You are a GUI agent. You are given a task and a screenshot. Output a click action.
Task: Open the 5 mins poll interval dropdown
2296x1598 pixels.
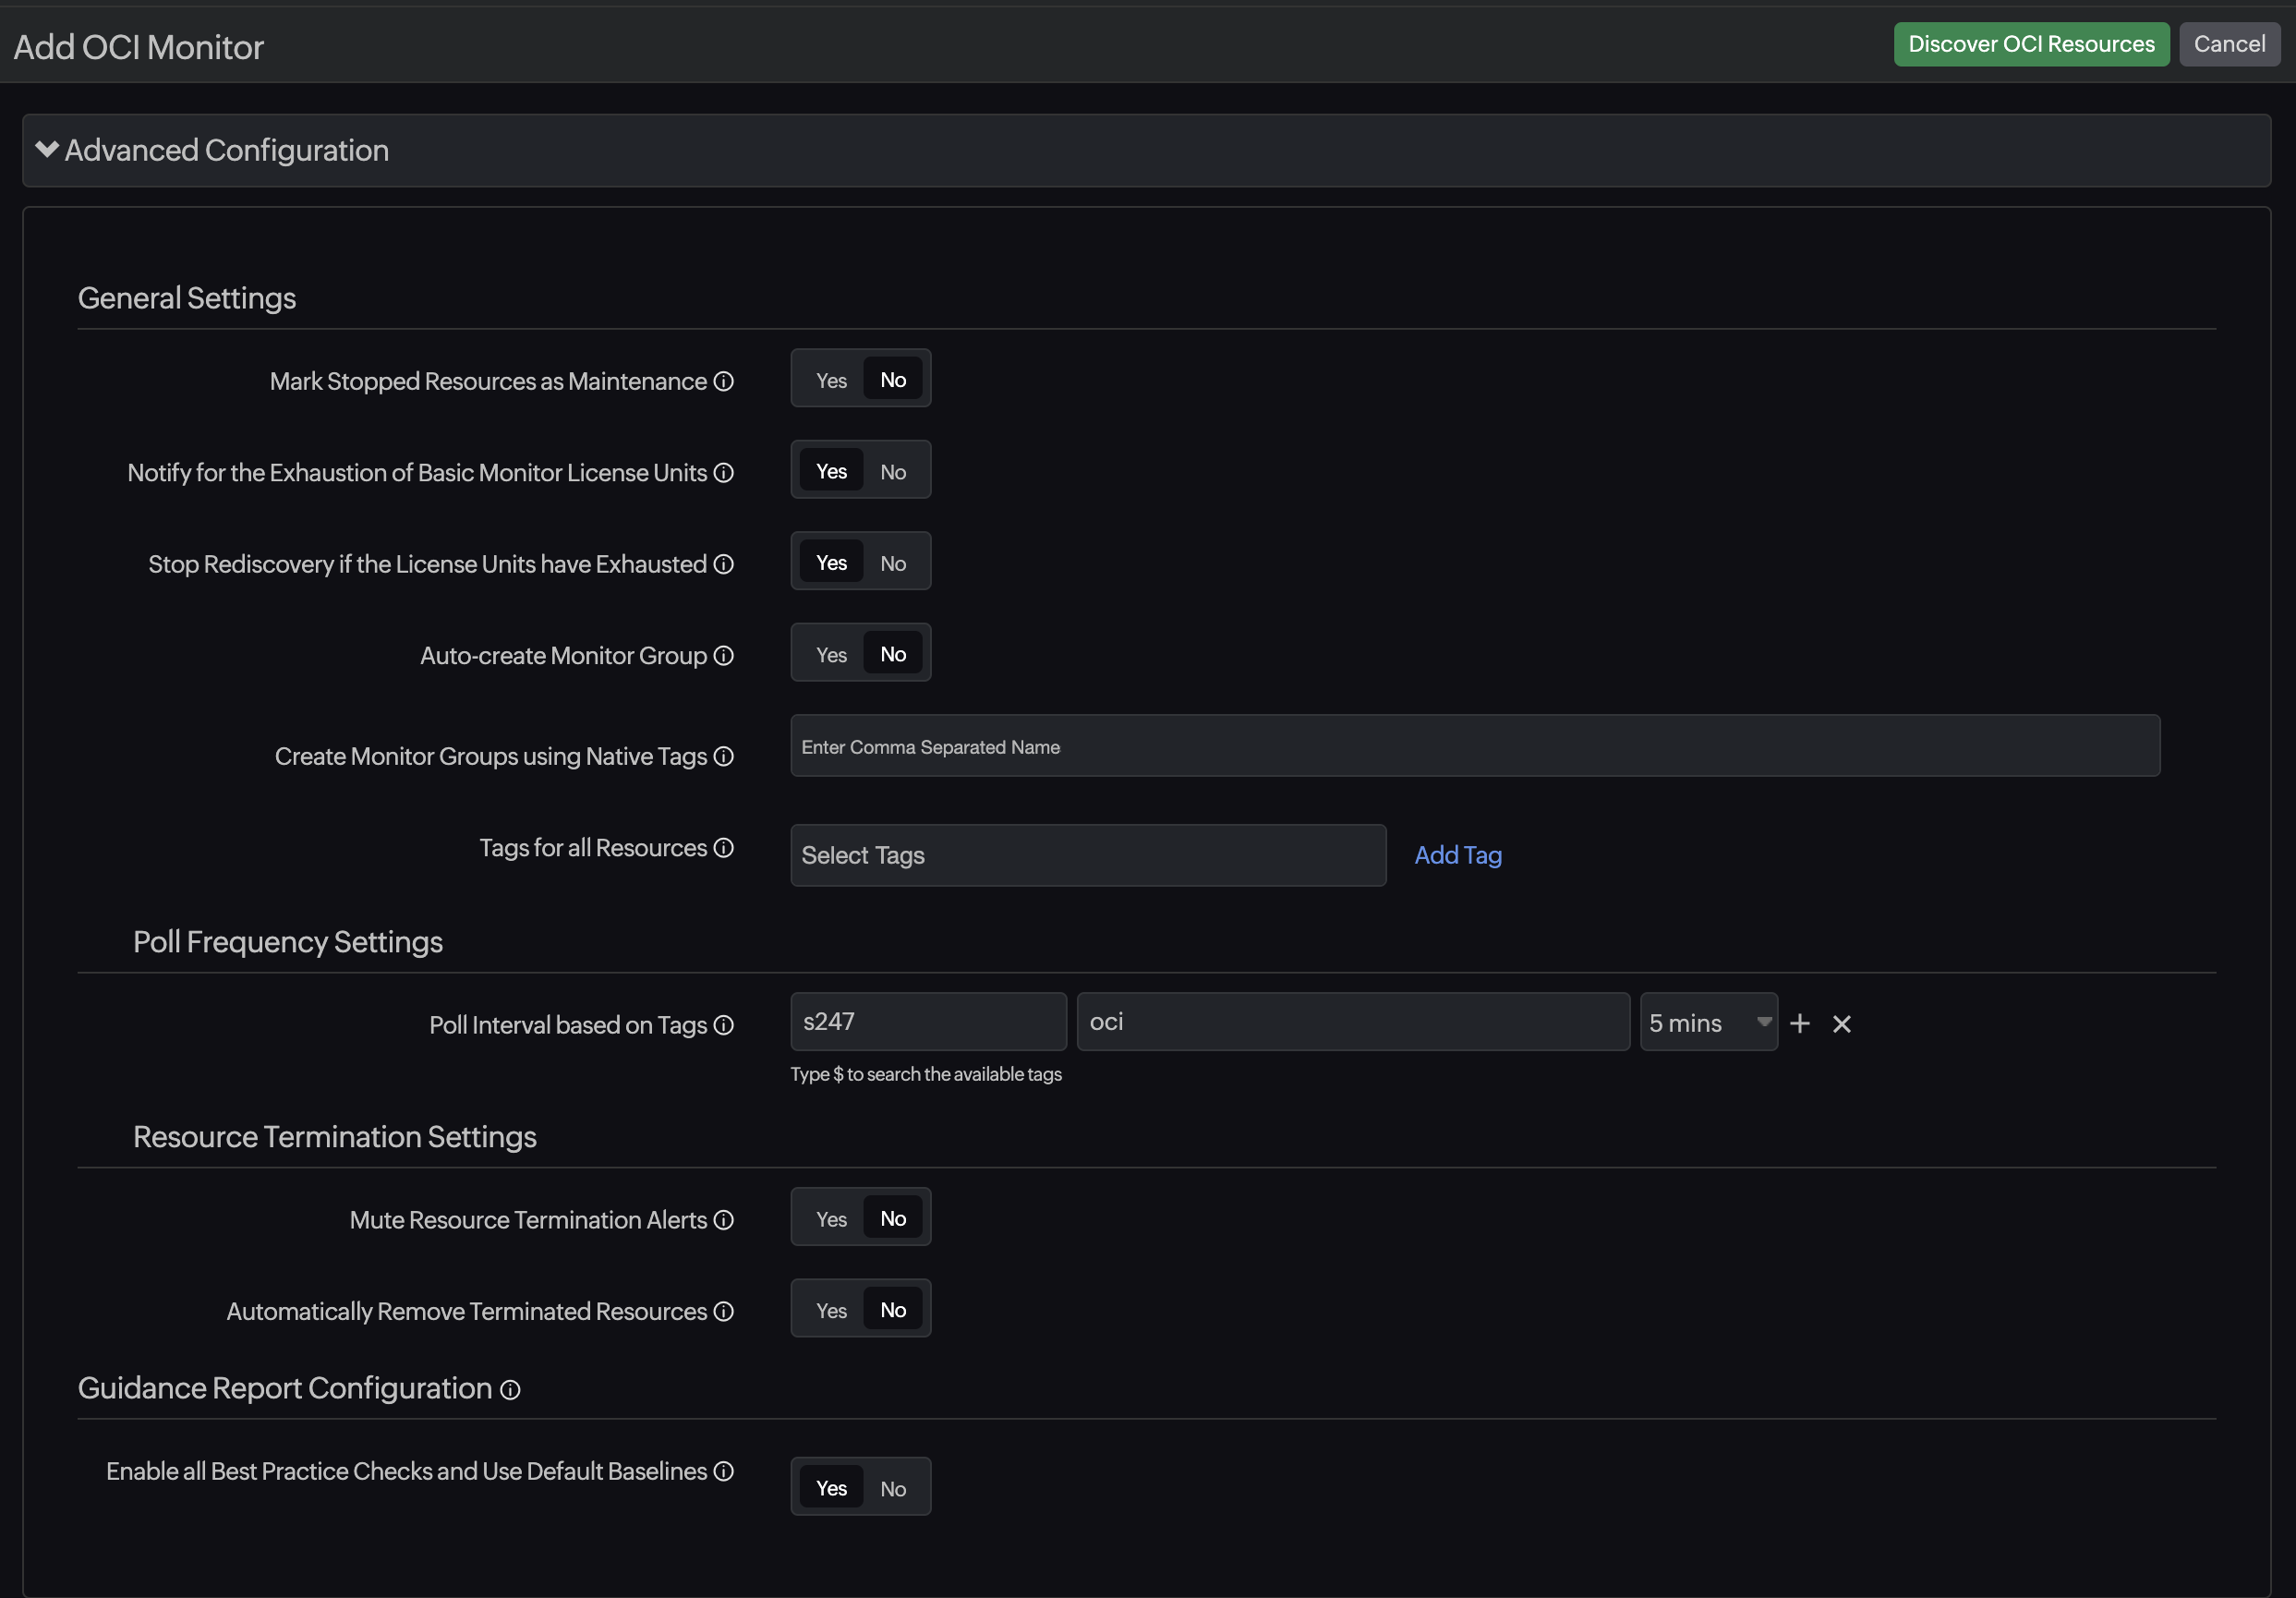(1708, 1022)
